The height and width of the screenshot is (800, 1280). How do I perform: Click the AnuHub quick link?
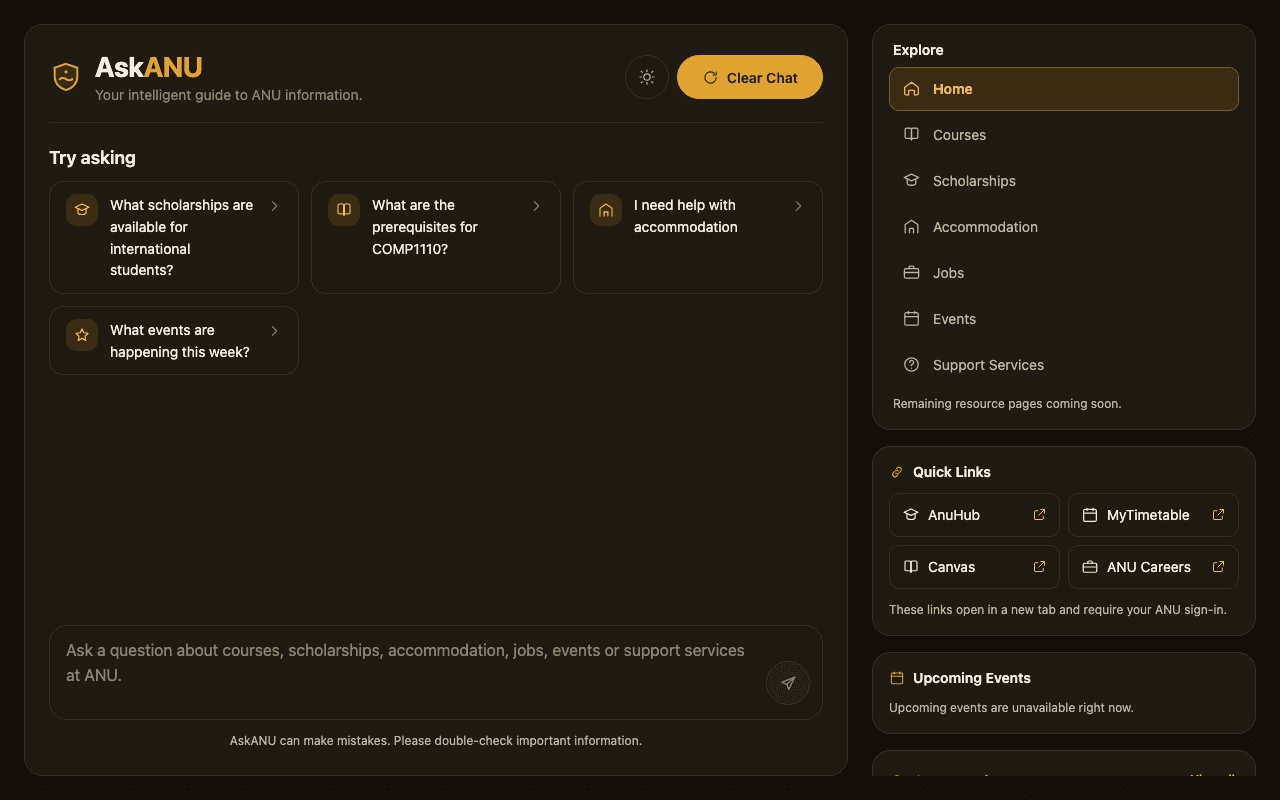[974, 515]
